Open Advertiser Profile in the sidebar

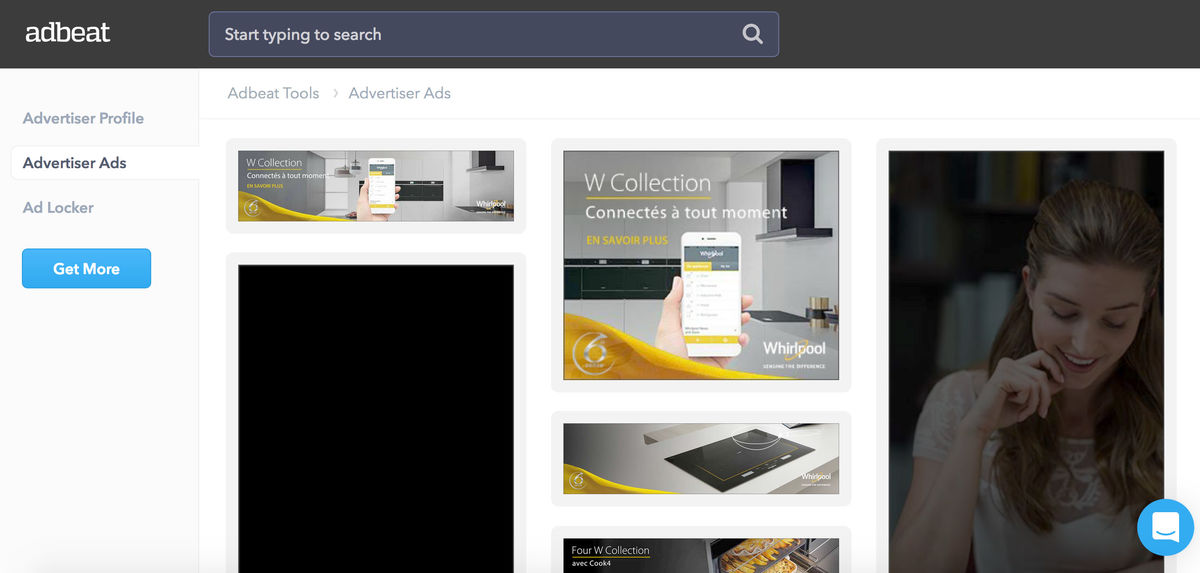click(x=83, y=118)
